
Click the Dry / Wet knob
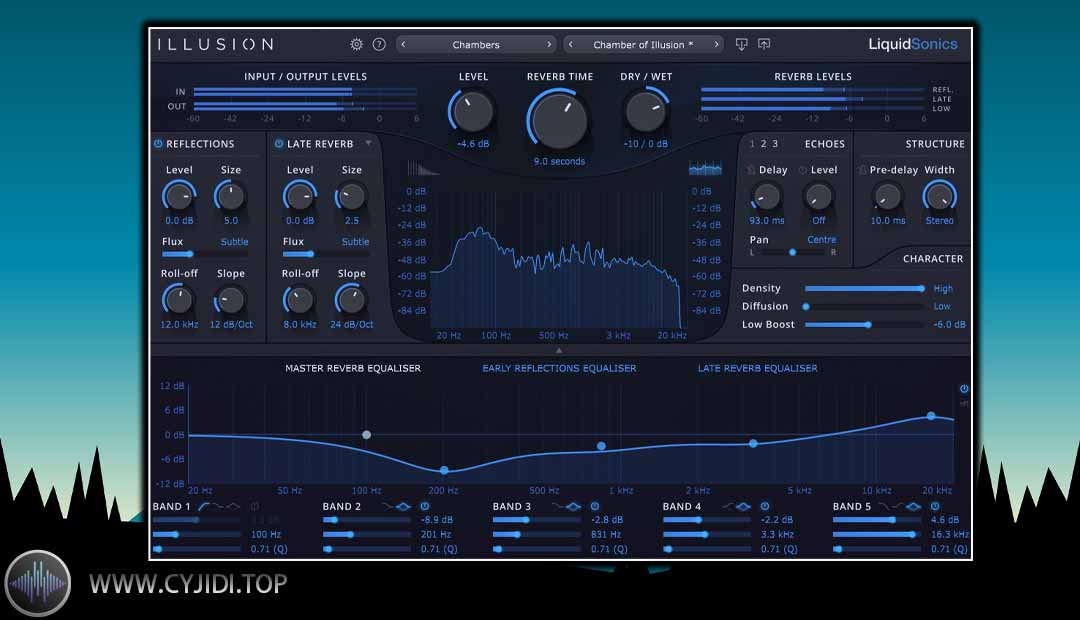(645, 112)
